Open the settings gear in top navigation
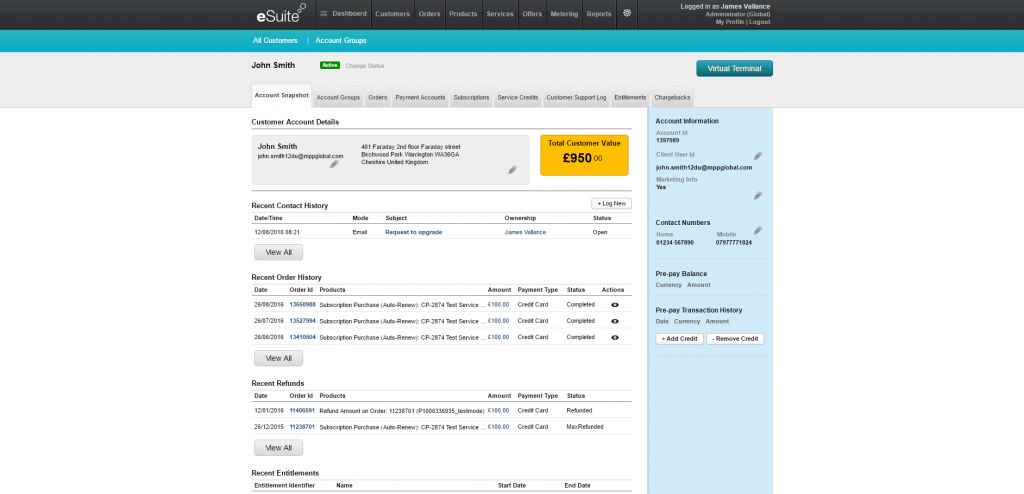 (627, 14)
